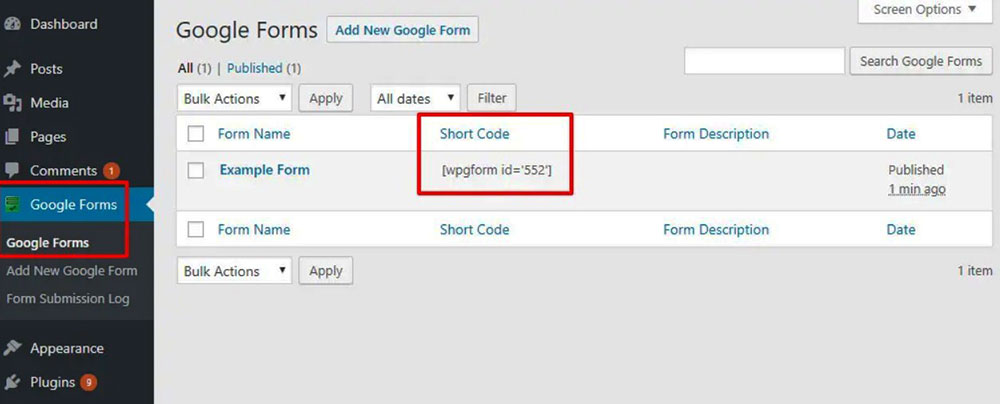This screenshot has width=1000, height=404.
Task: Click the Media icon in sidebar
Action: [13, 103]
